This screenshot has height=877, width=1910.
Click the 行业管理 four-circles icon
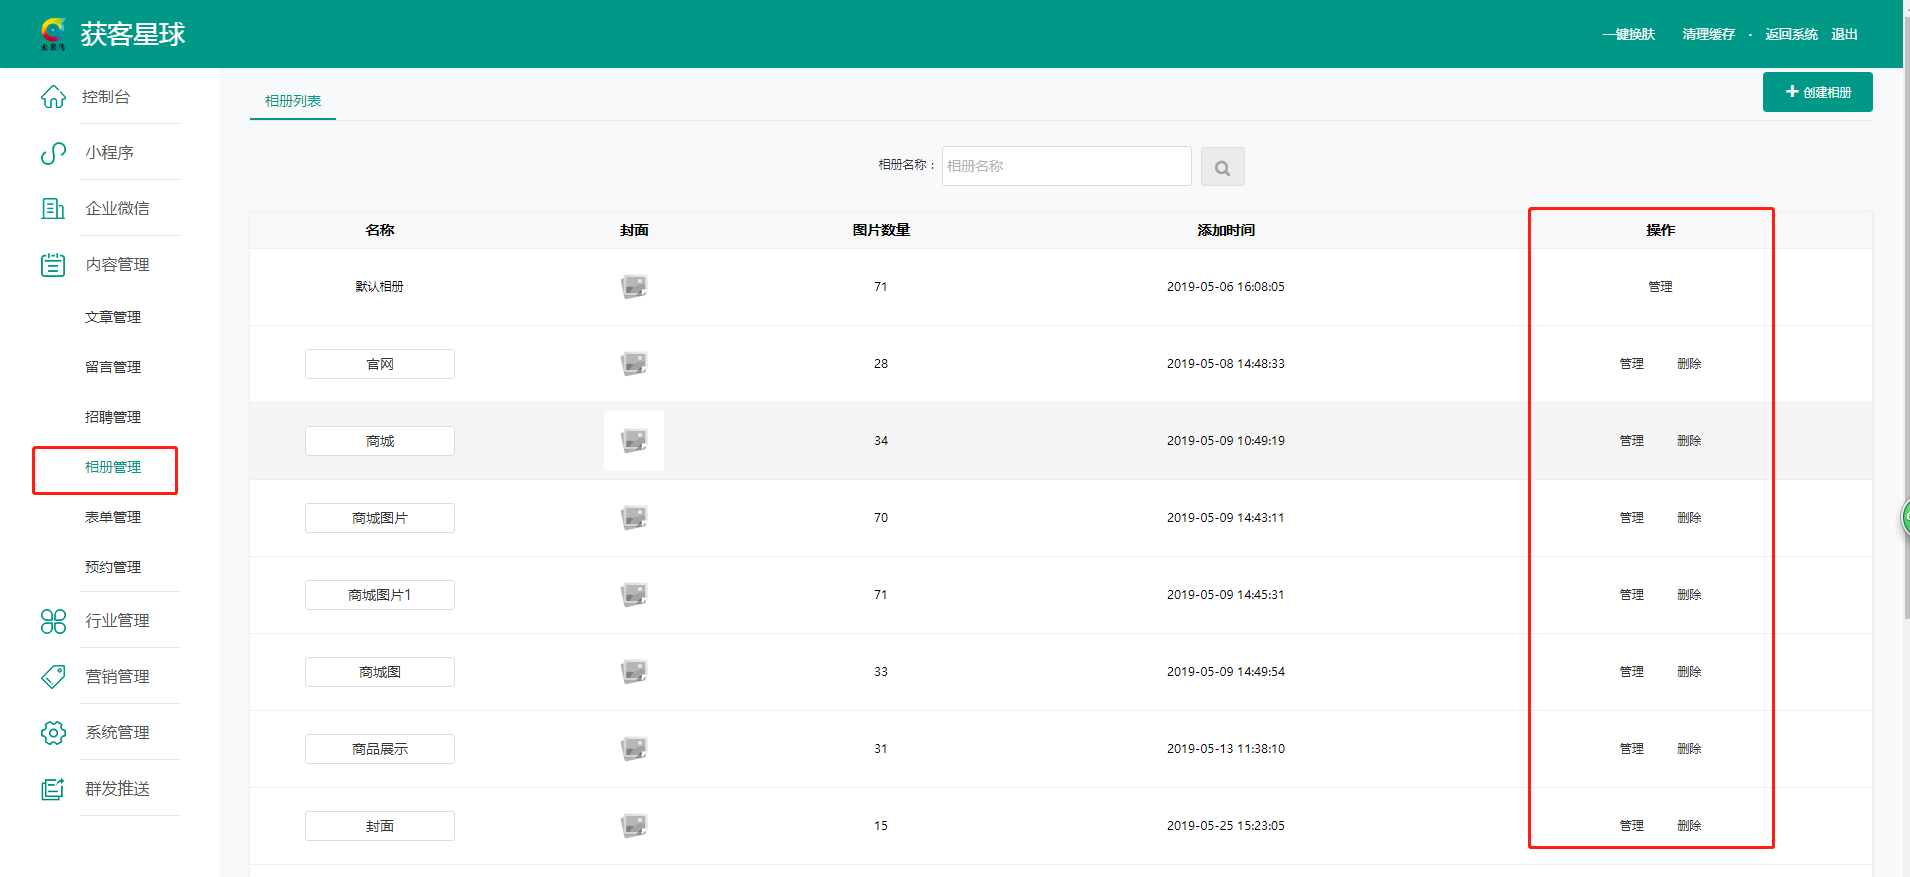[53, 621]
